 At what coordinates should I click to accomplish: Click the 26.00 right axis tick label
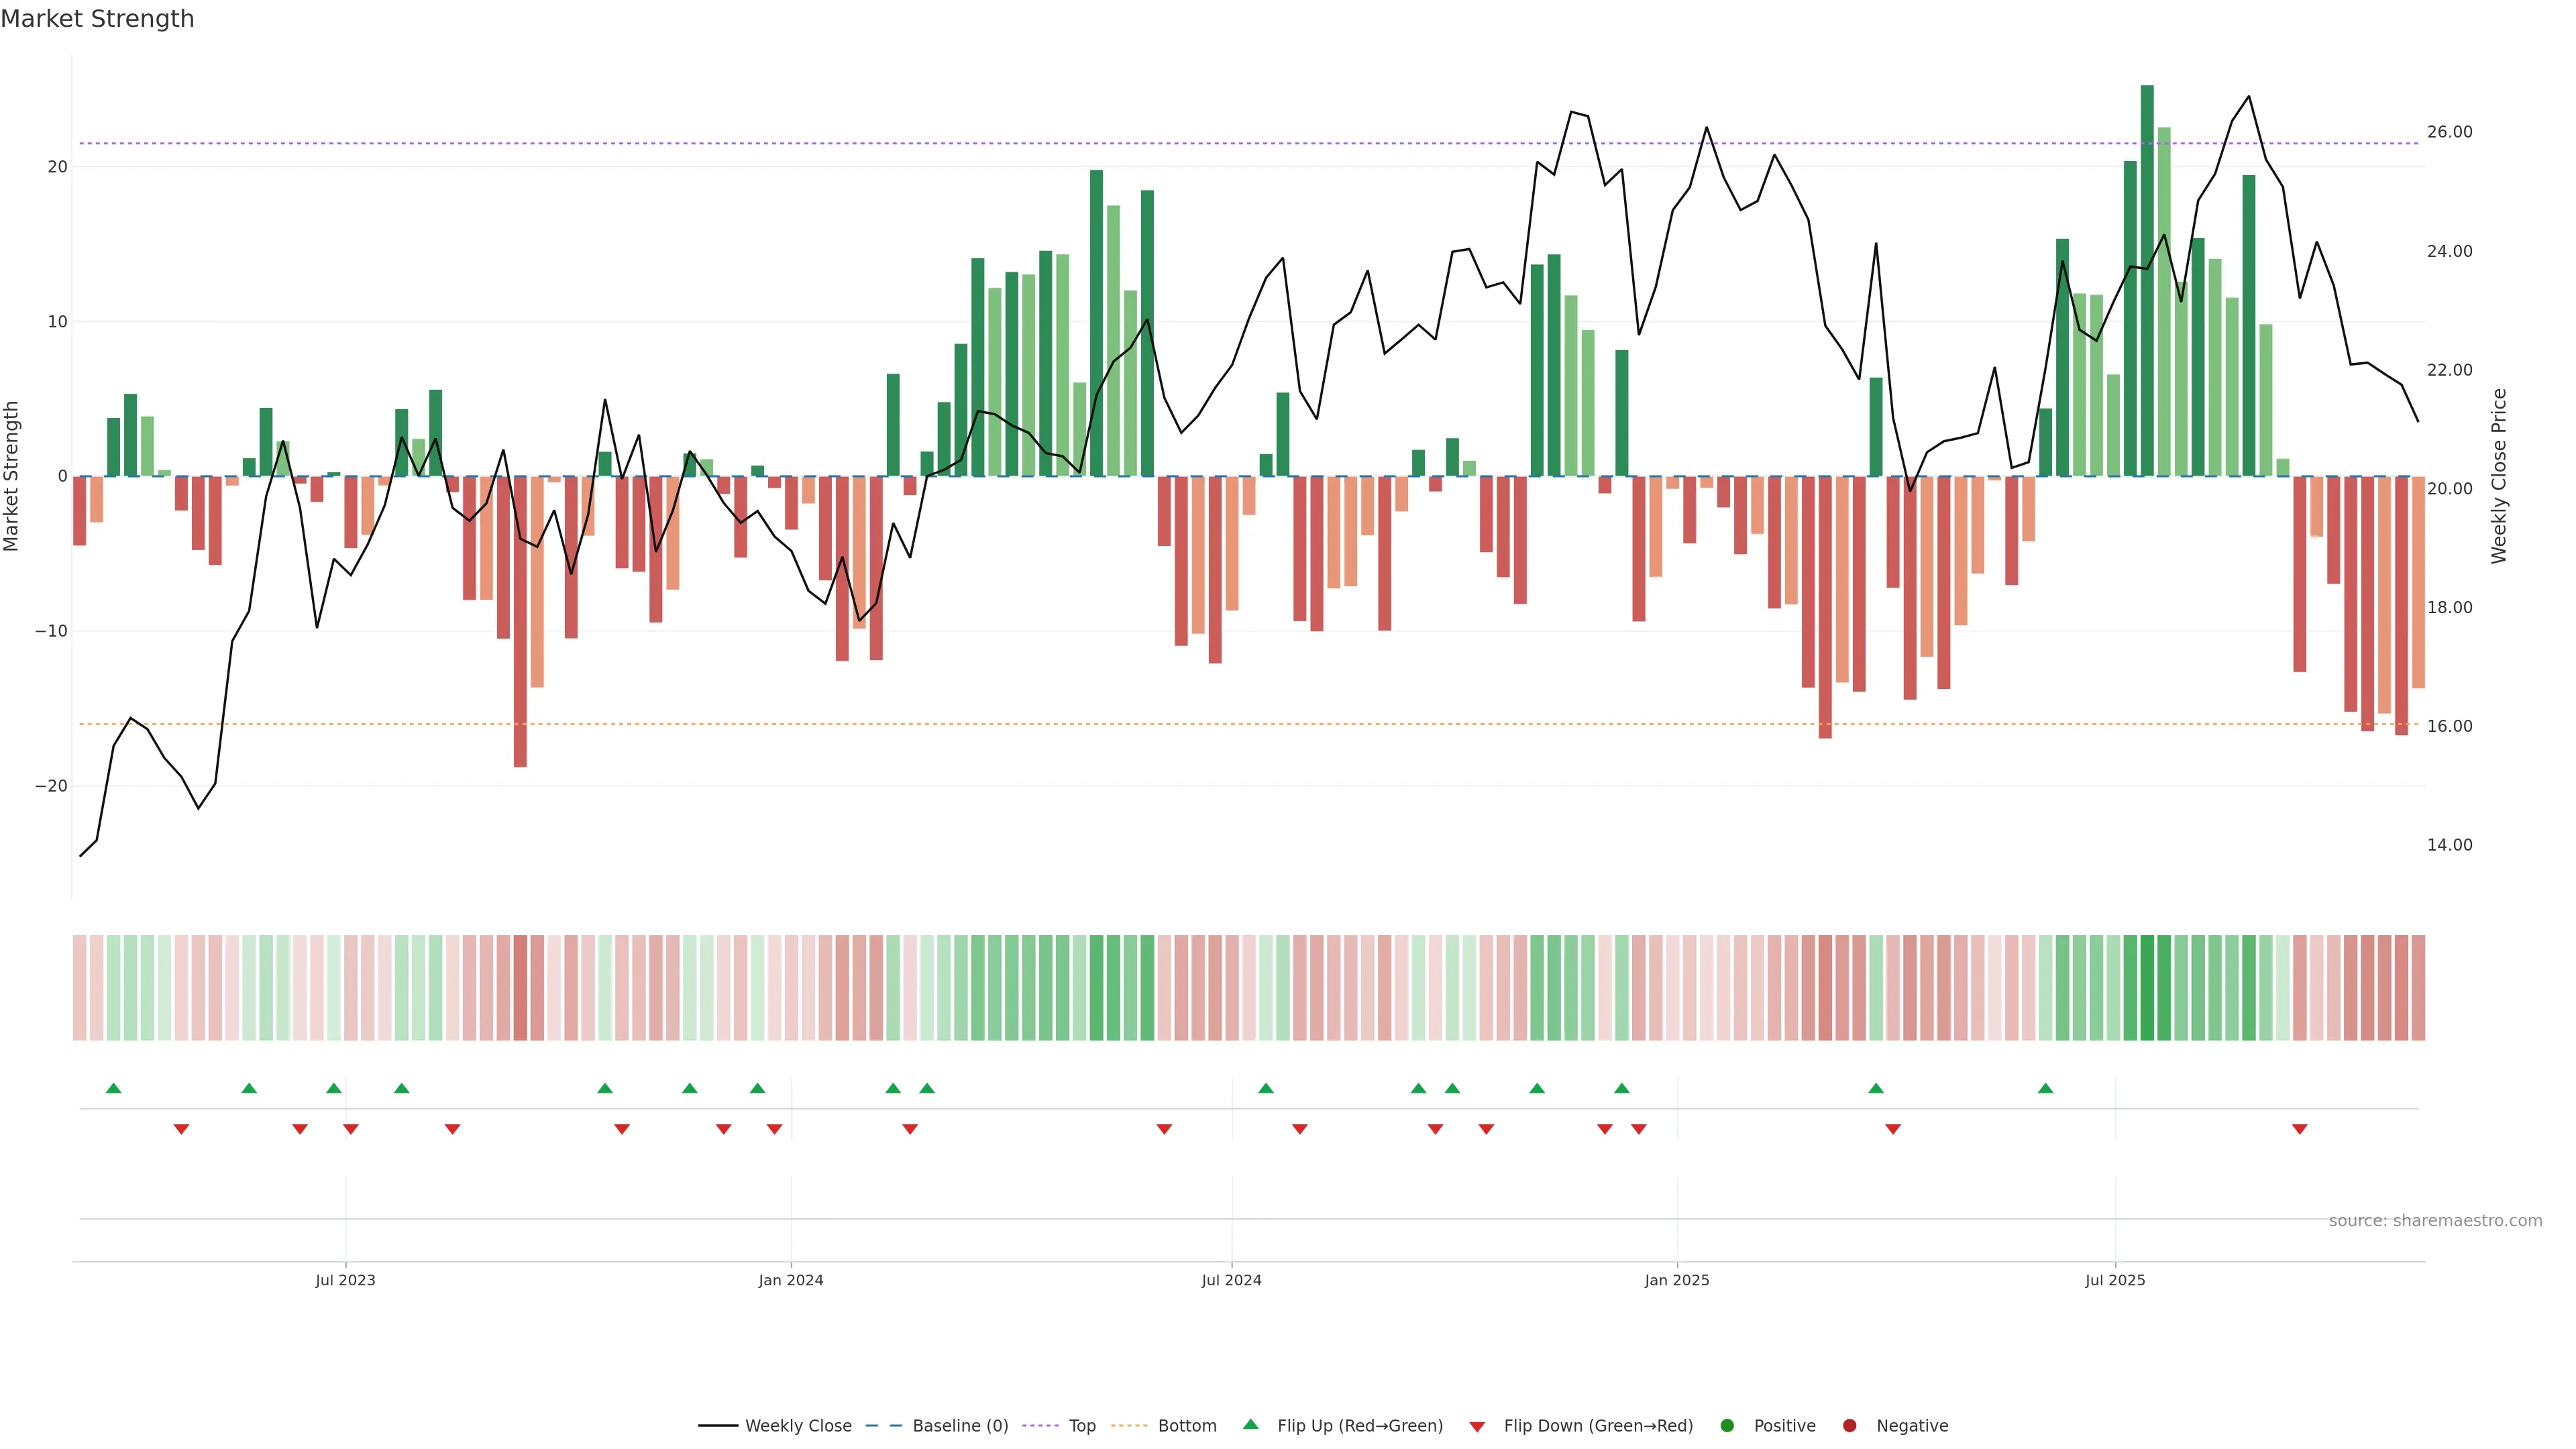2449,132
